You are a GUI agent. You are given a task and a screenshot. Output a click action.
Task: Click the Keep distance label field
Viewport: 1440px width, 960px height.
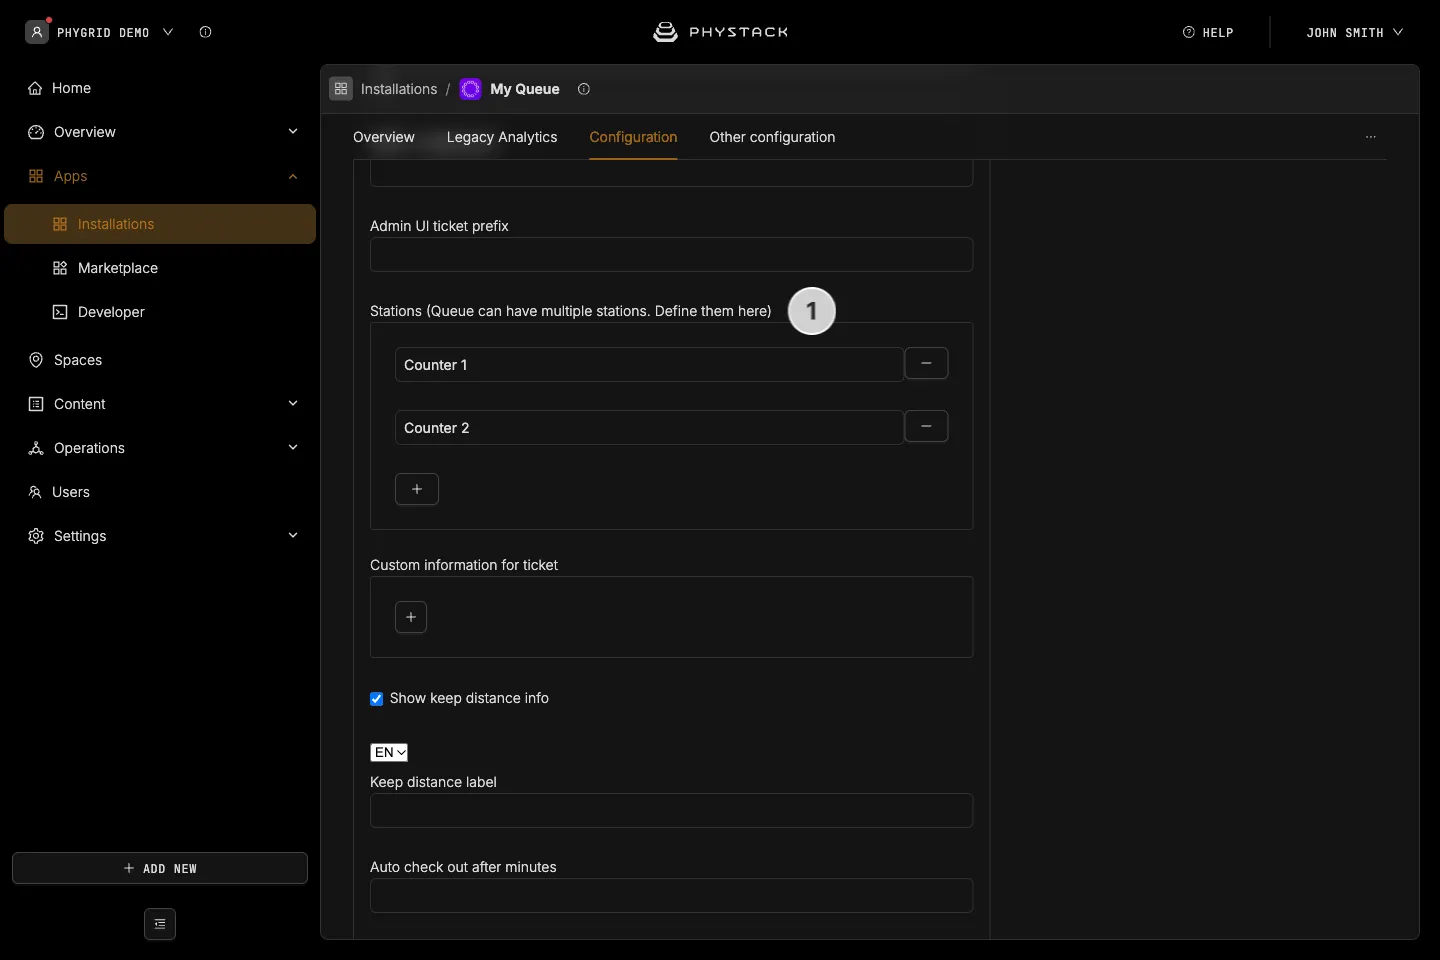671,810
